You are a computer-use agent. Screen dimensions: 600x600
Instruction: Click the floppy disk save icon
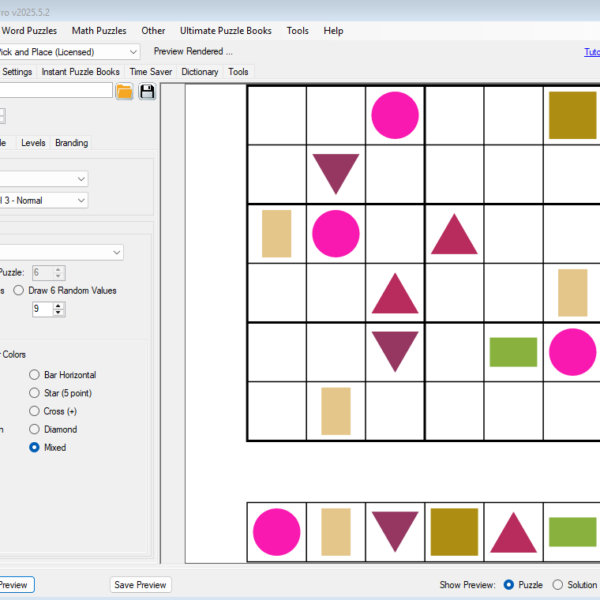147,92
